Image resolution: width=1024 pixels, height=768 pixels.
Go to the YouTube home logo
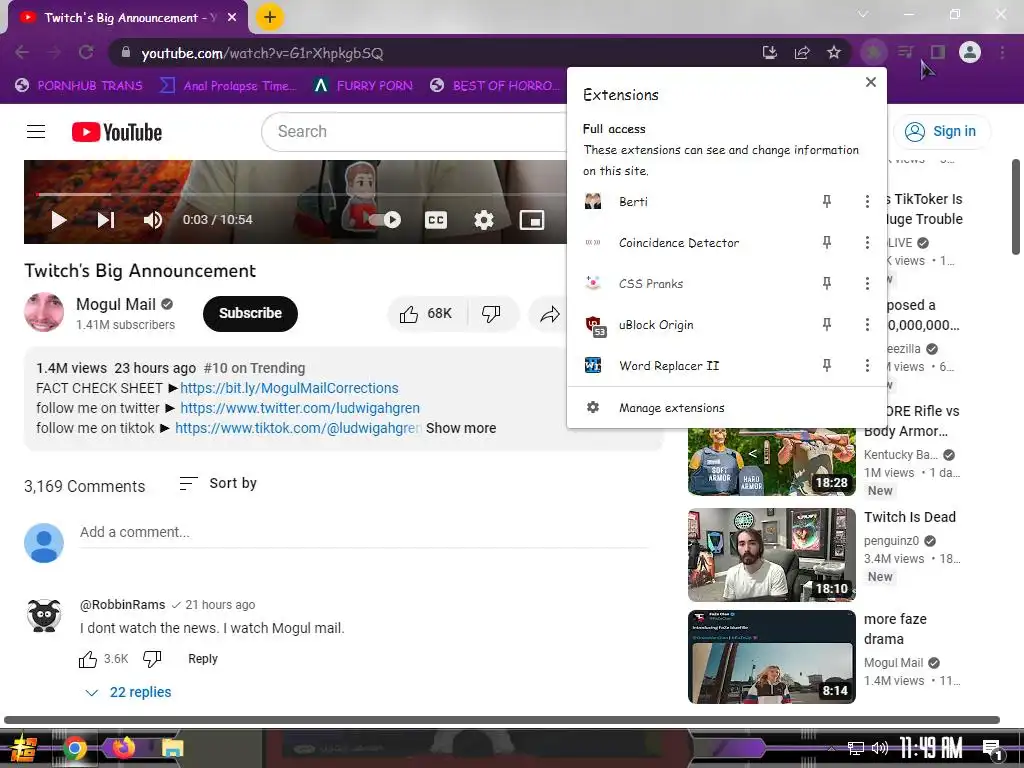click(x=117, y=132)
